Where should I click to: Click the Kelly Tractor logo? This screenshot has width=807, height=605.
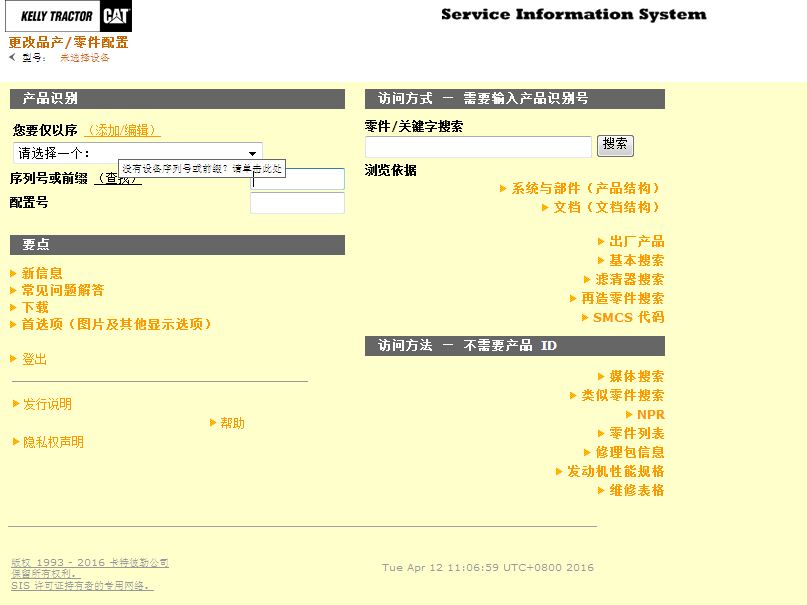pos(56,16)
